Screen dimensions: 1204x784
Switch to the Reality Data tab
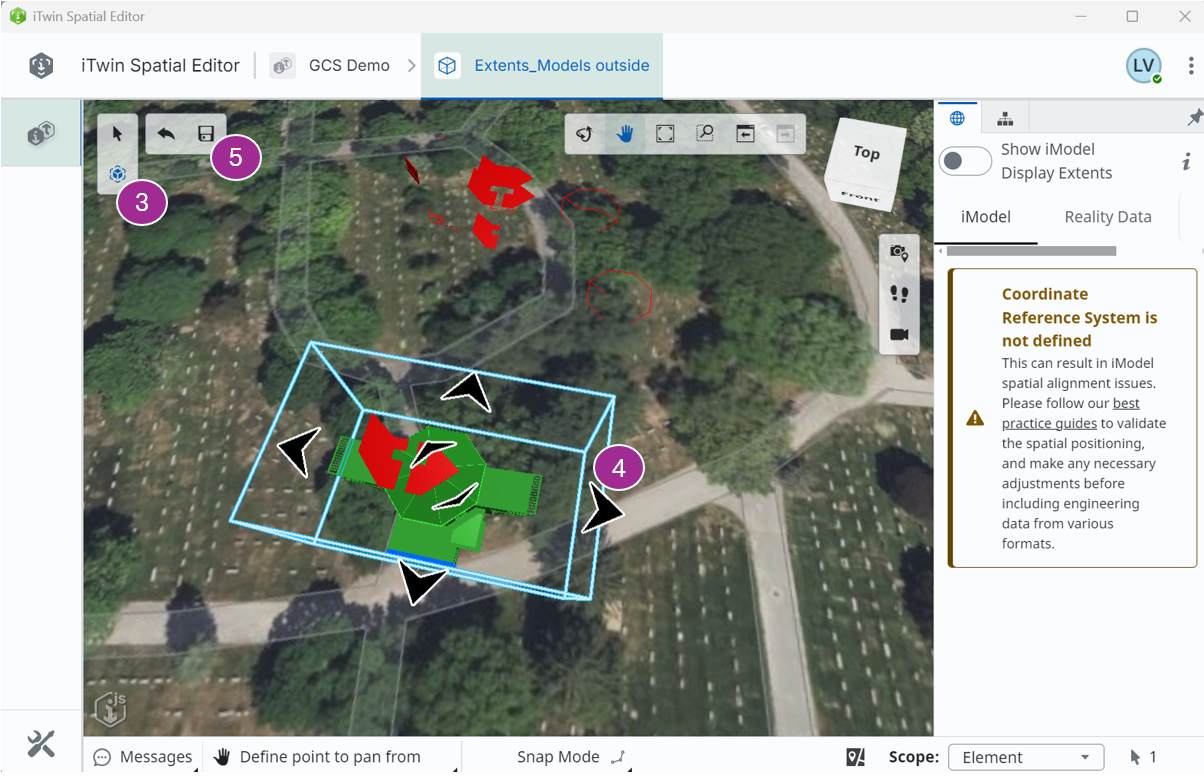pyautogui.click(x=1108, y=217)
